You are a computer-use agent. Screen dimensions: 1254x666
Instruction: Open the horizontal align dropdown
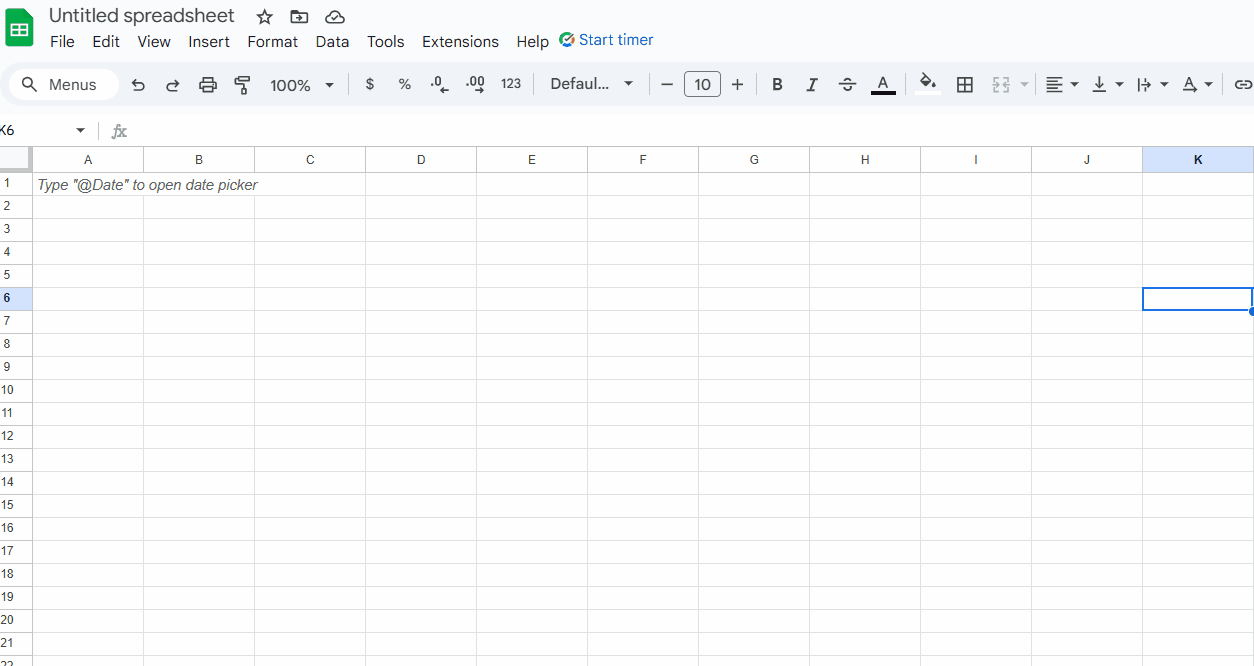[1061, 85]
